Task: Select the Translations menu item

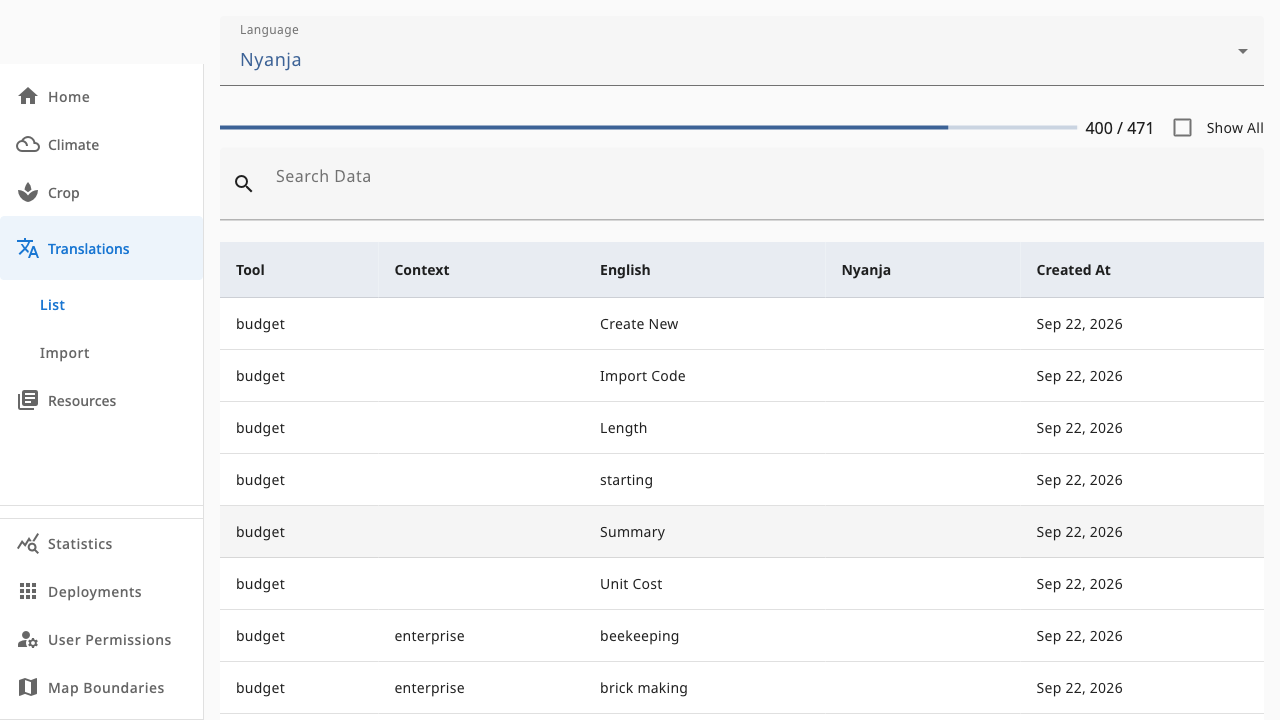Action: [102, 248]
